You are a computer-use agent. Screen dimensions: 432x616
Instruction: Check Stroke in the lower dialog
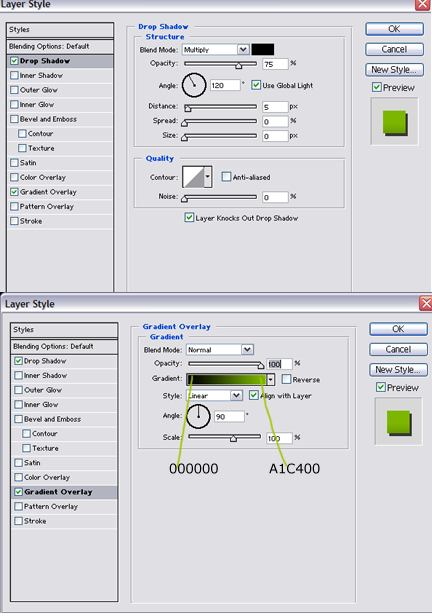point(18,521)
